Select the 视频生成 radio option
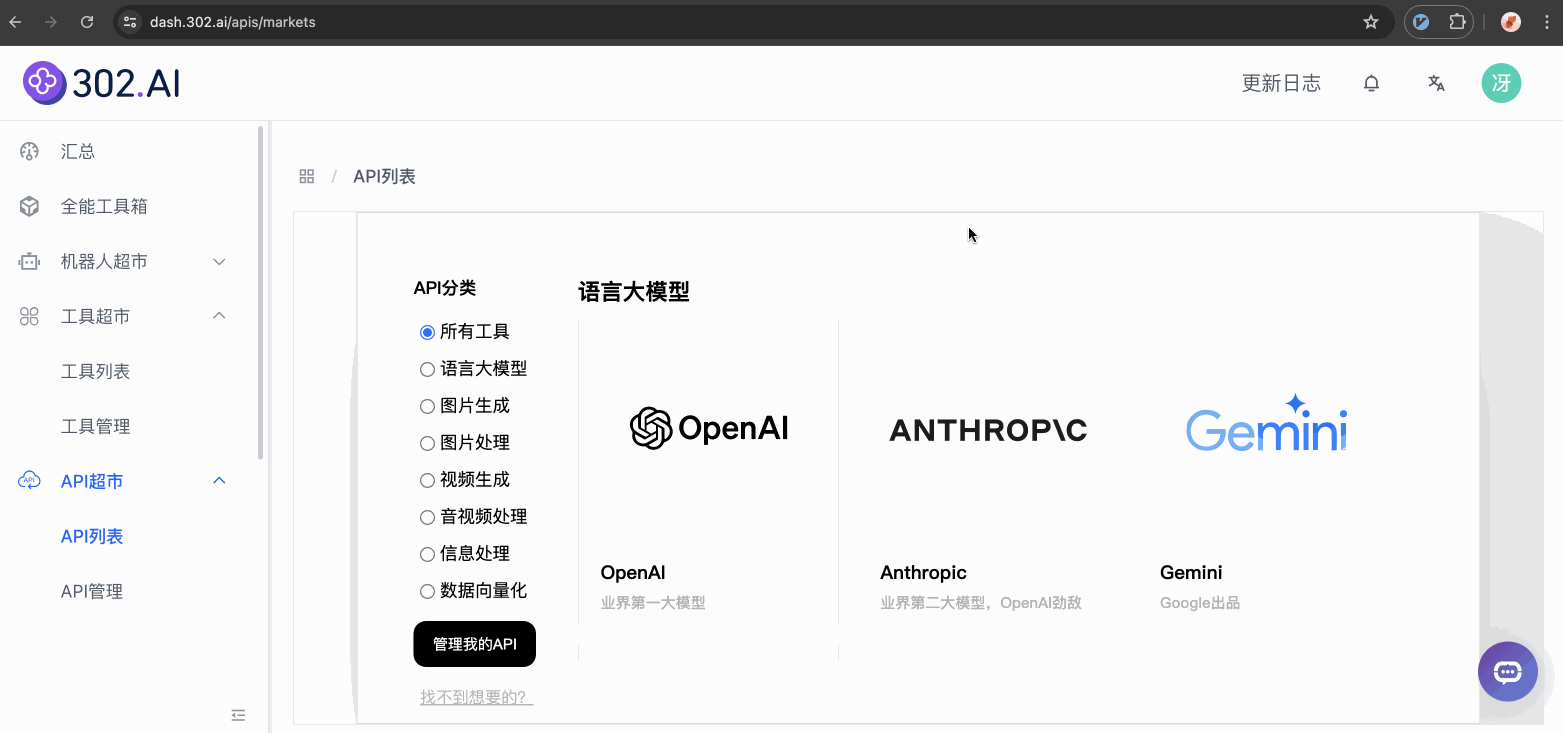 point(427,480)
